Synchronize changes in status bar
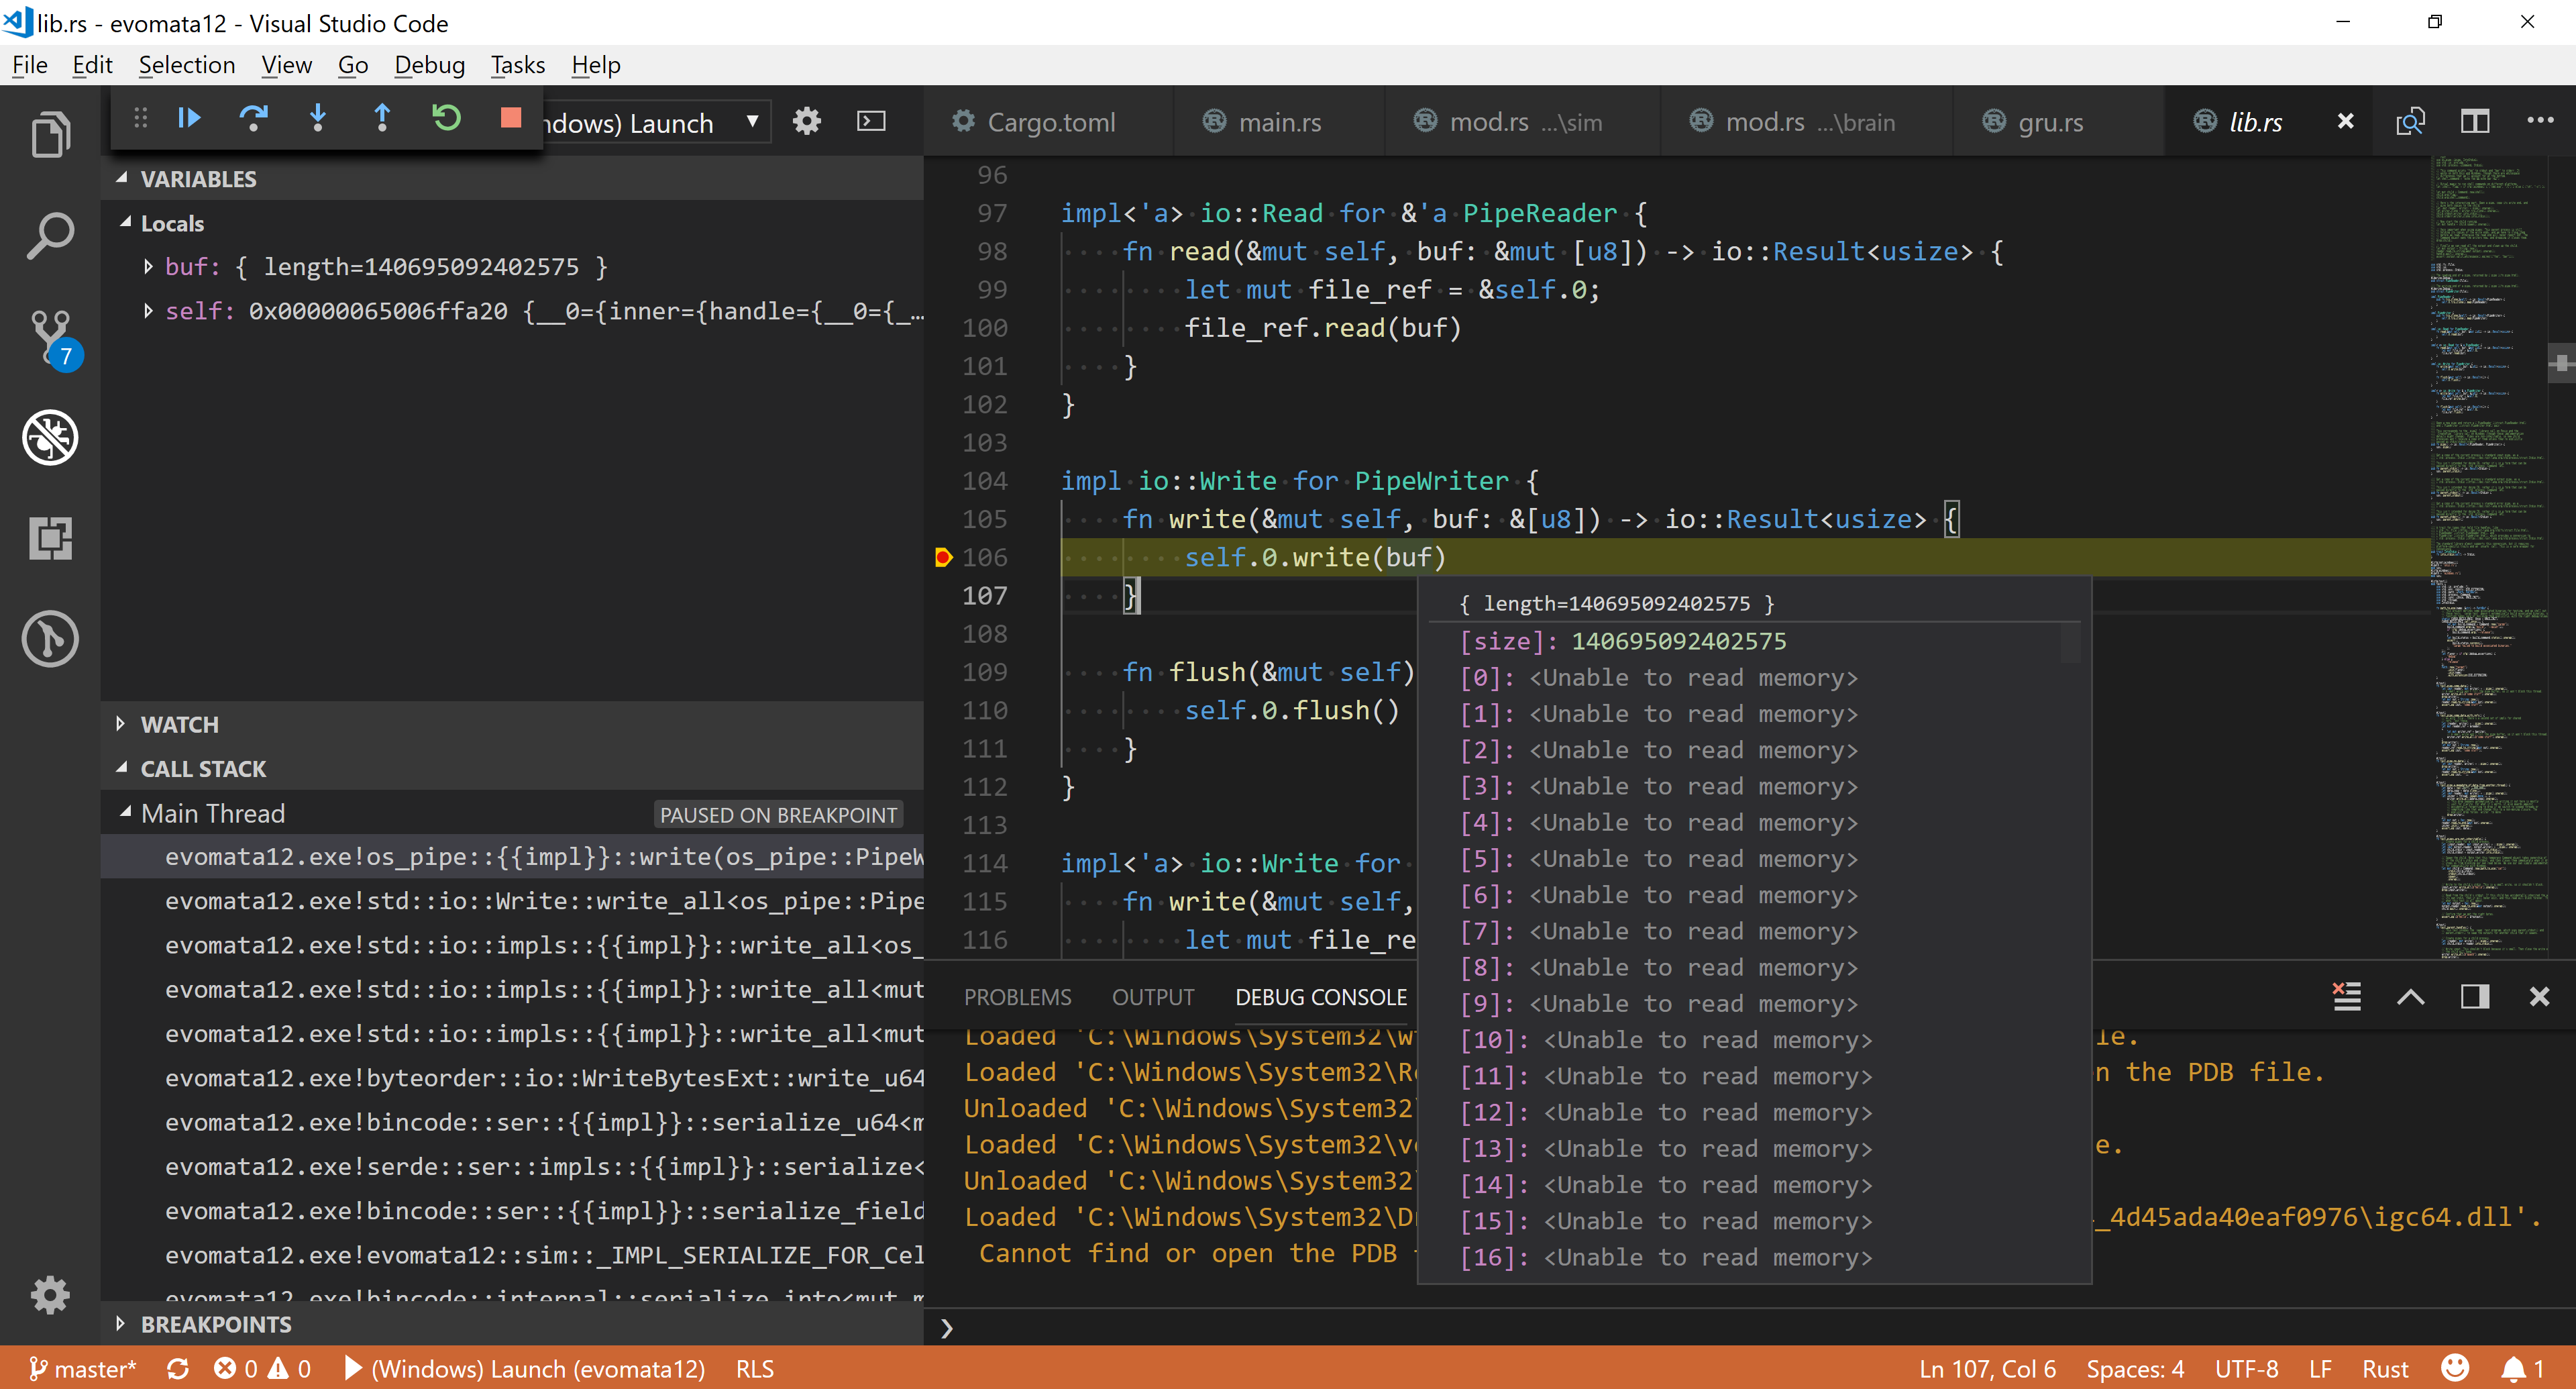The width and height of the screenshot is (2576, 1389). point(178,1369)
